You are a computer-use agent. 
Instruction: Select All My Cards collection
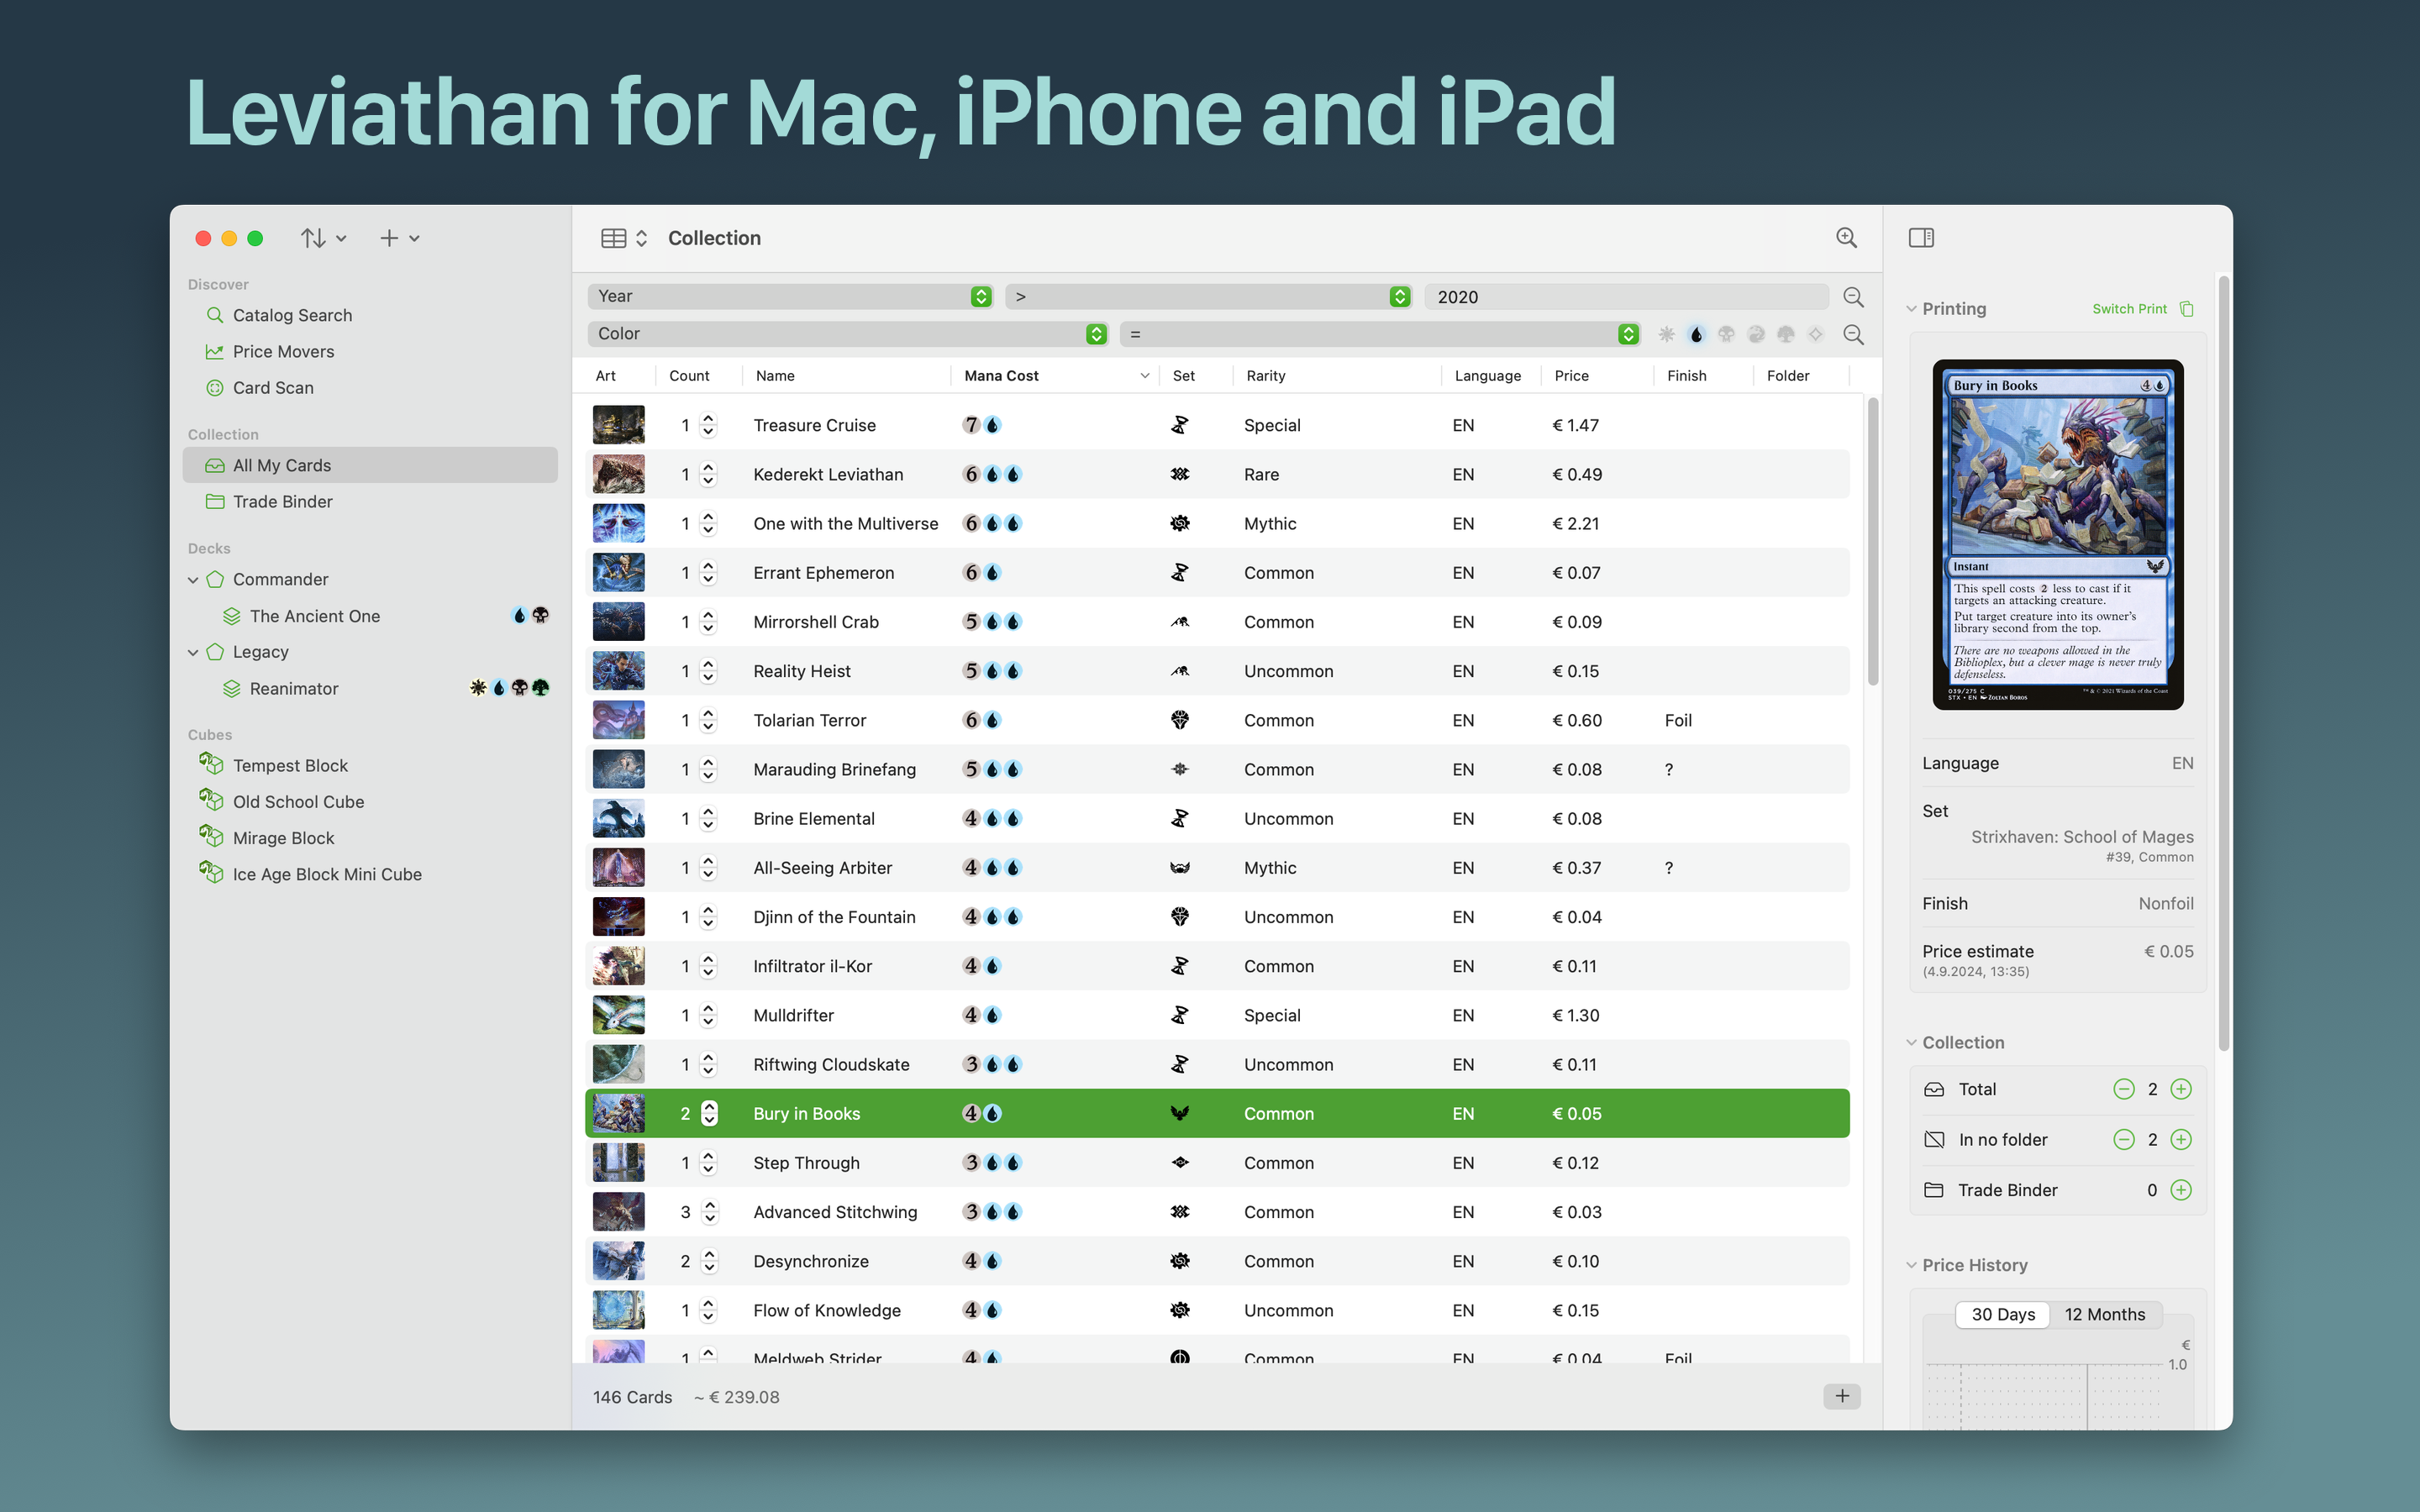[370, 465]
